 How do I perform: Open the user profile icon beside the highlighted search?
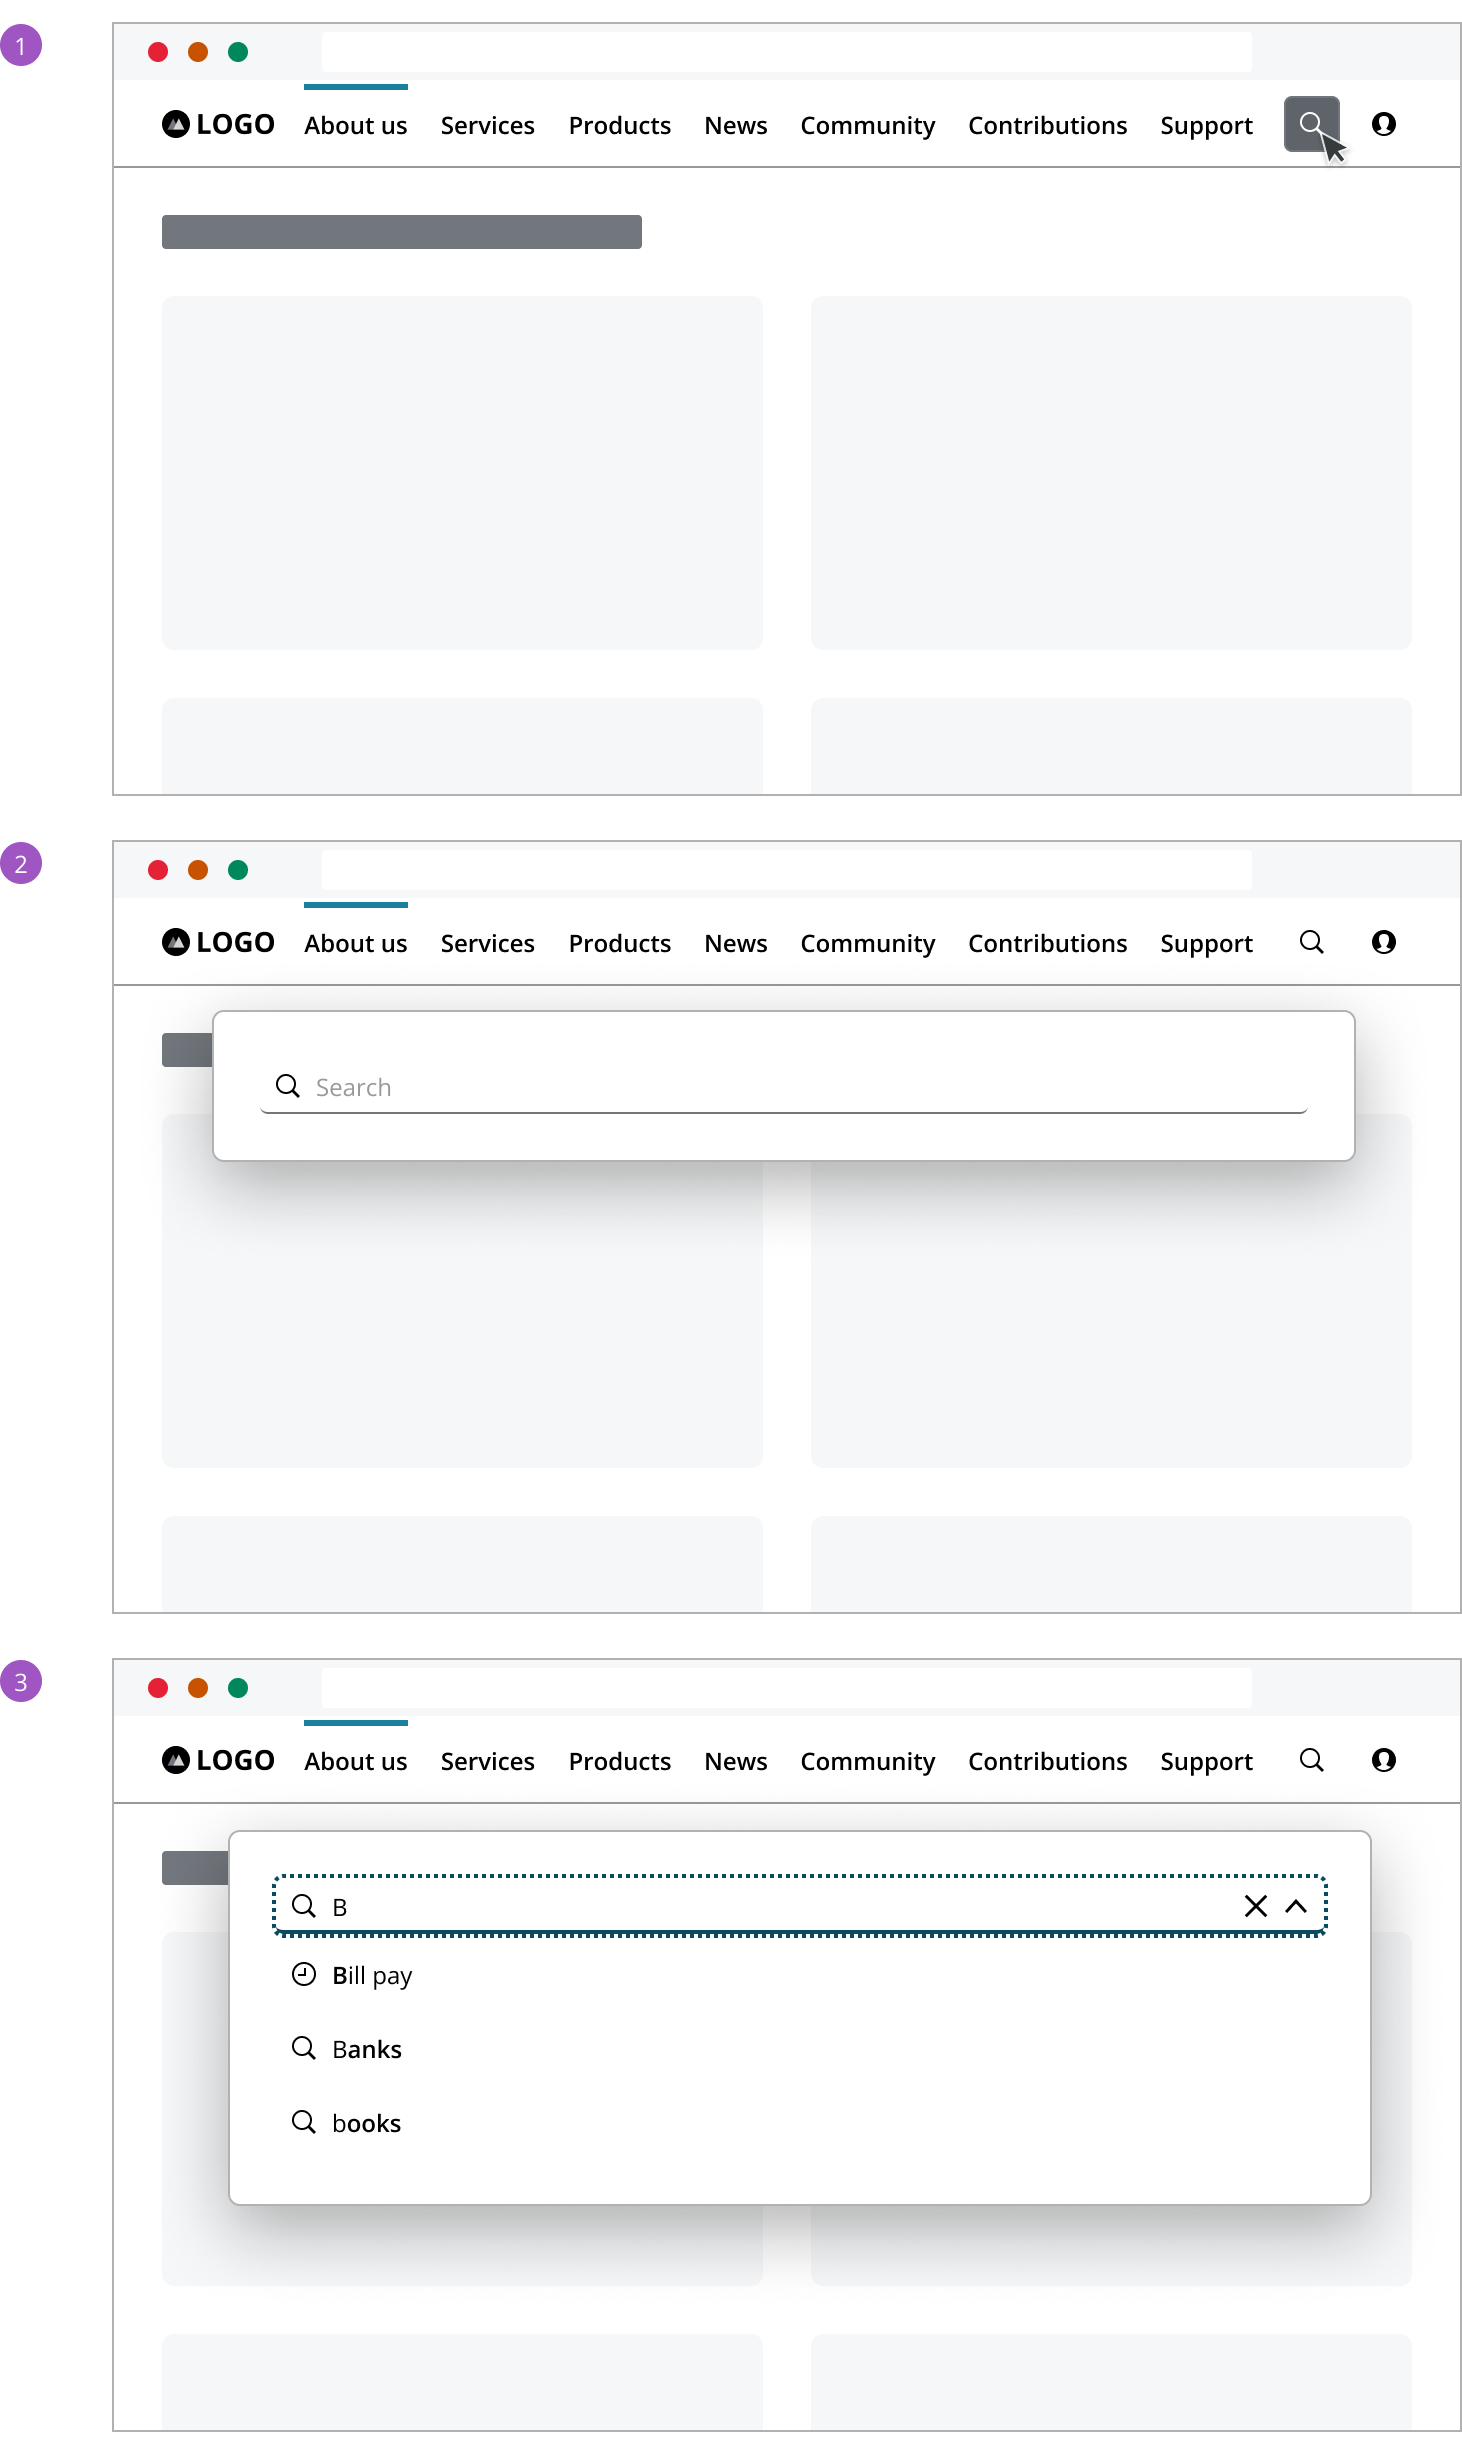[1384, 124]
